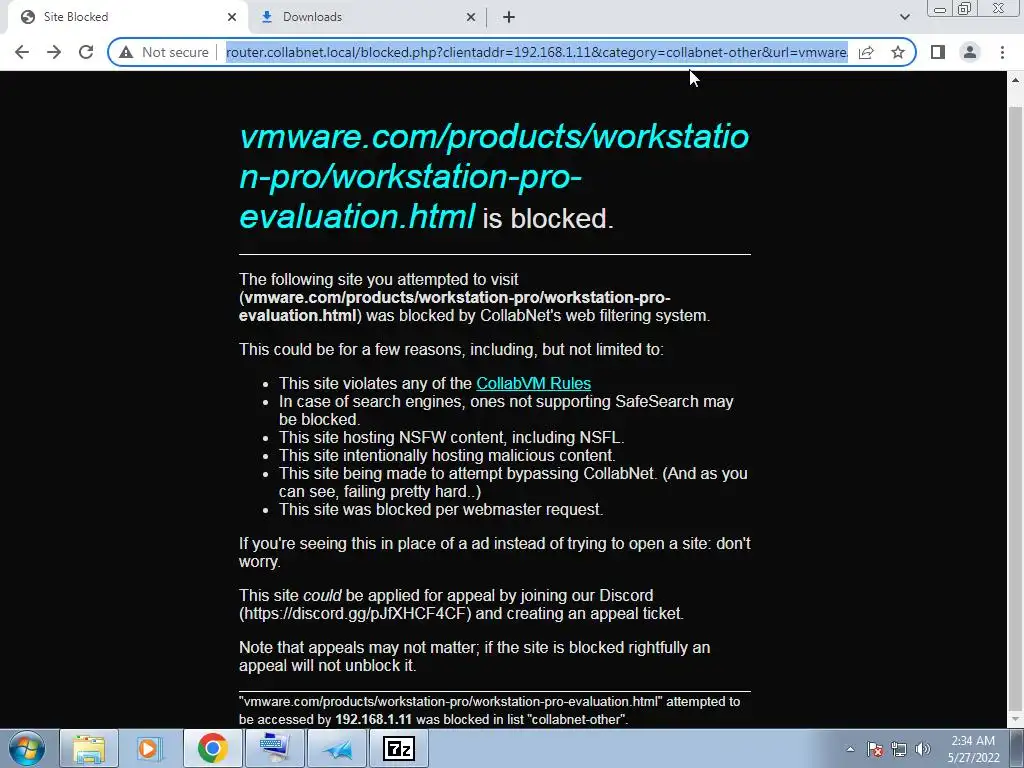The height and width of the screenshot is (768, 1024).
Task: Open a new browser tab
Action: [509, 18]
